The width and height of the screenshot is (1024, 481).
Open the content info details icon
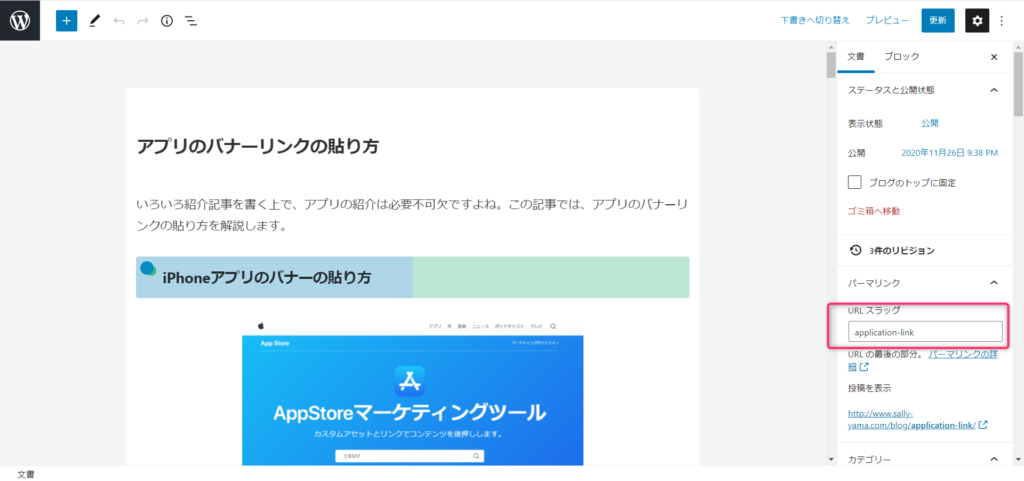[x=167, y=21]
